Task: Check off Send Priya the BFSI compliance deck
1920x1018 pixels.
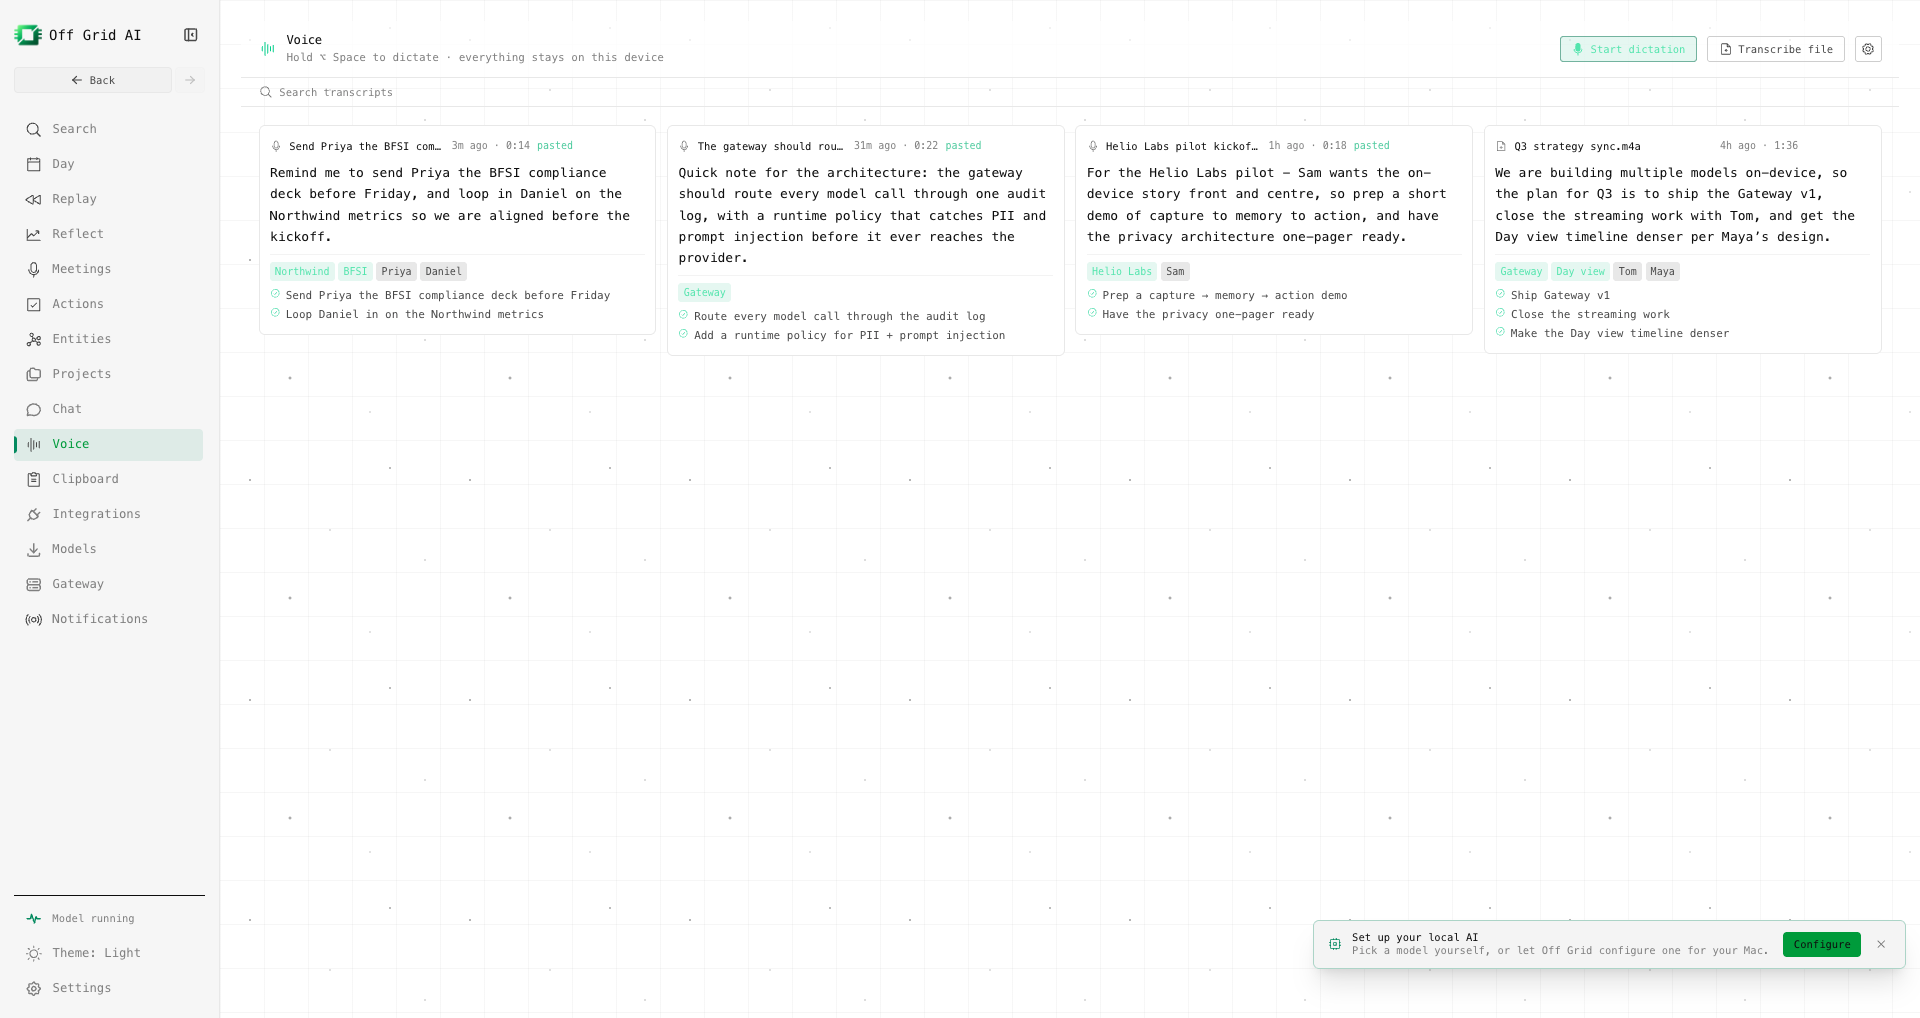Action: point(275,294)
